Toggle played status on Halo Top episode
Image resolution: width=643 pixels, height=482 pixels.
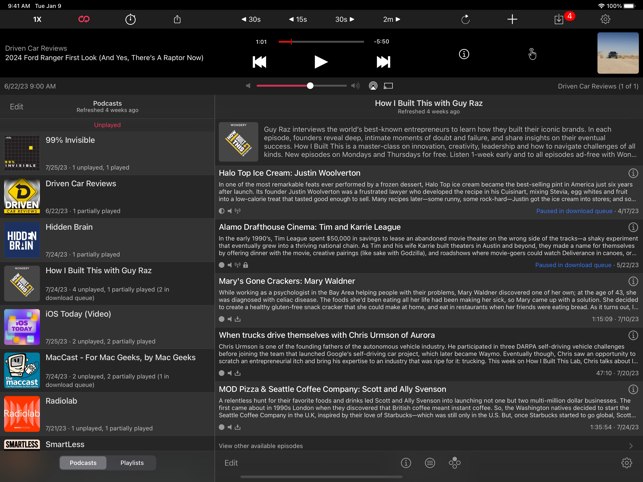coord(221,211)
